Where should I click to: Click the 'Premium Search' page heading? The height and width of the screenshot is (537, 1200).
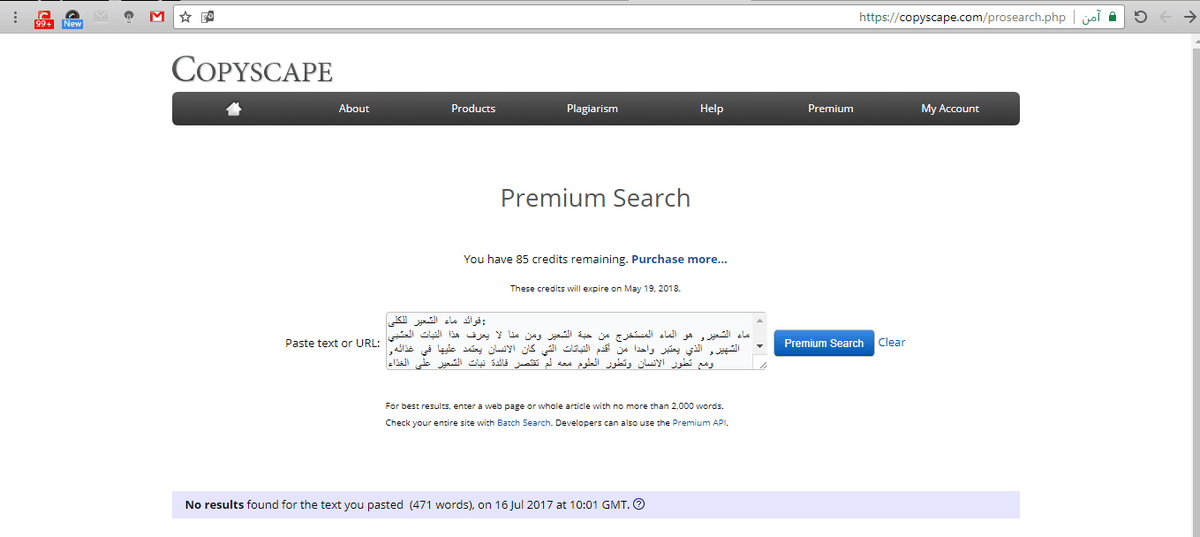tap(595, 198)
